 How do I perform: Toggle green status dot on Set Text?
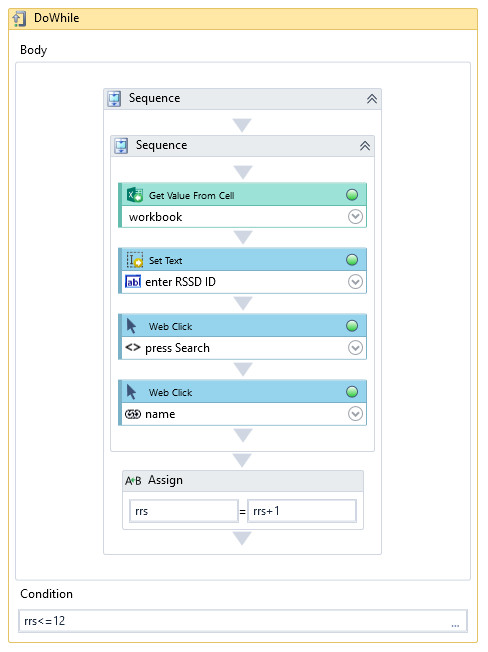352,260
